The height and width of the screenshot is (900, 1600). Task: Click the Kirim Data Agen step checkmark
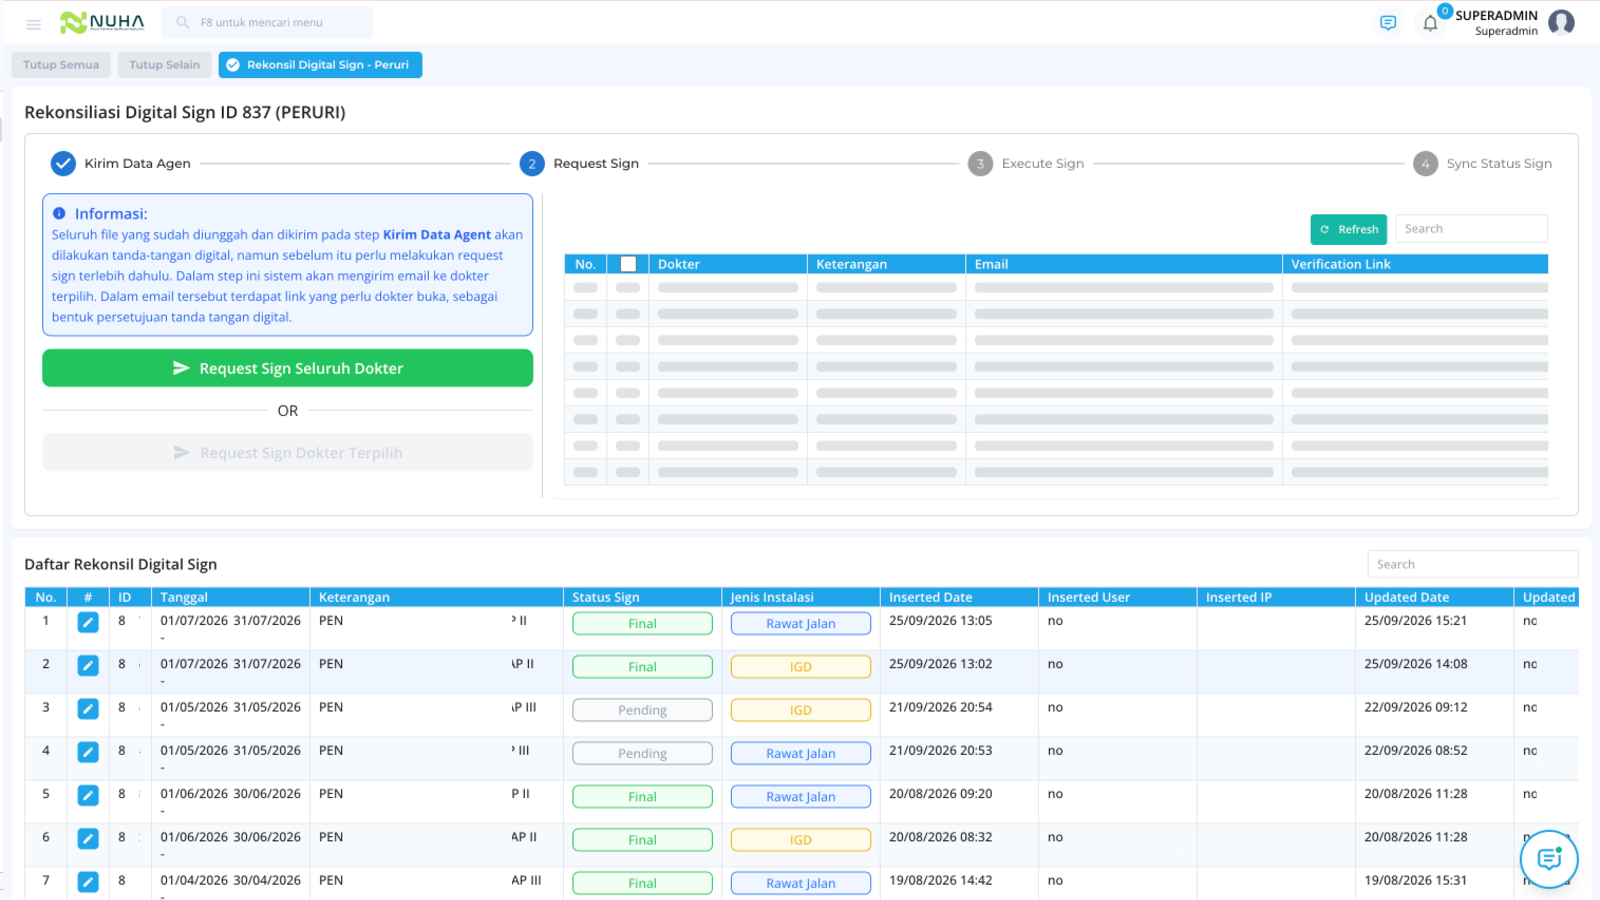pos(63,163)
